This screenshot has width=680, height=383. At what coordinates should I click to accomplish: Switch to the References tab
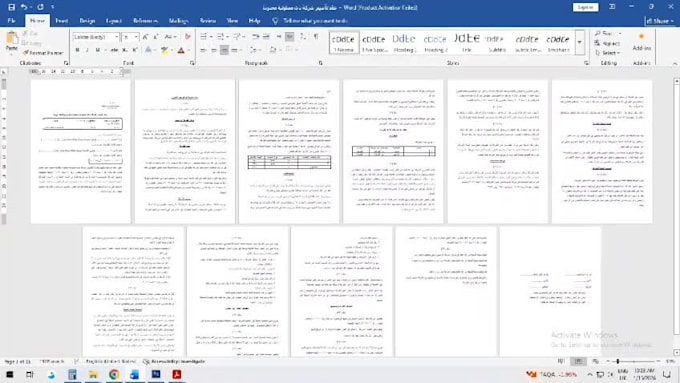point(145,20)
